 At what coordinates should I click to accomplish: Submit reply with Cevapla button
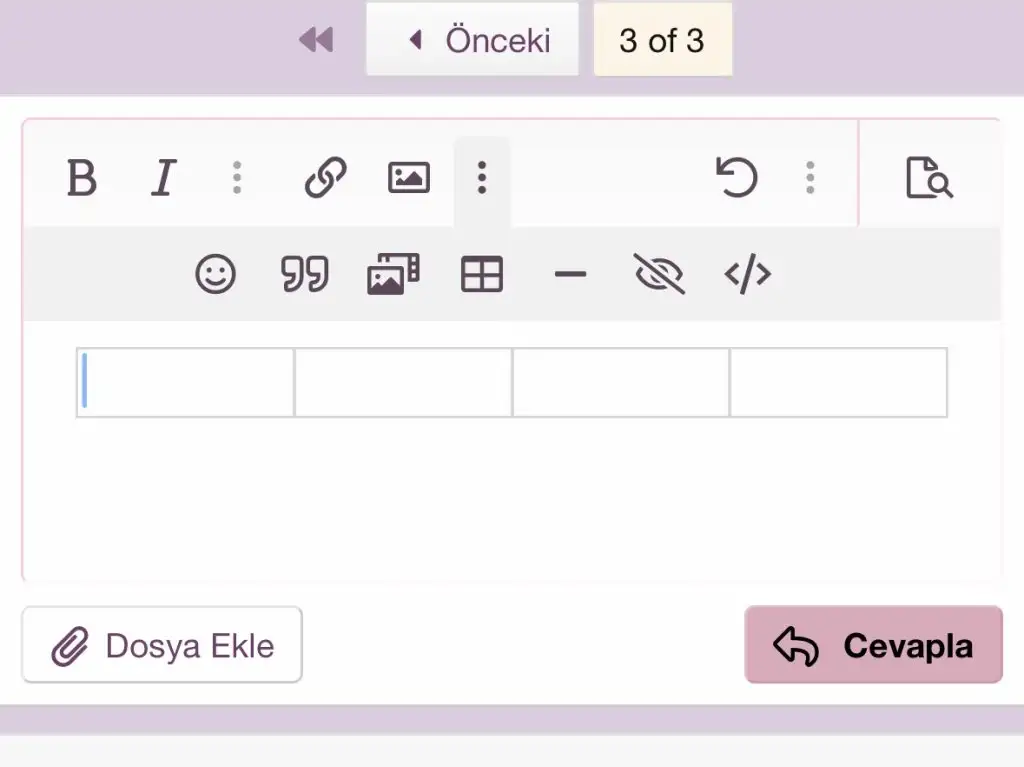(873, 646)
